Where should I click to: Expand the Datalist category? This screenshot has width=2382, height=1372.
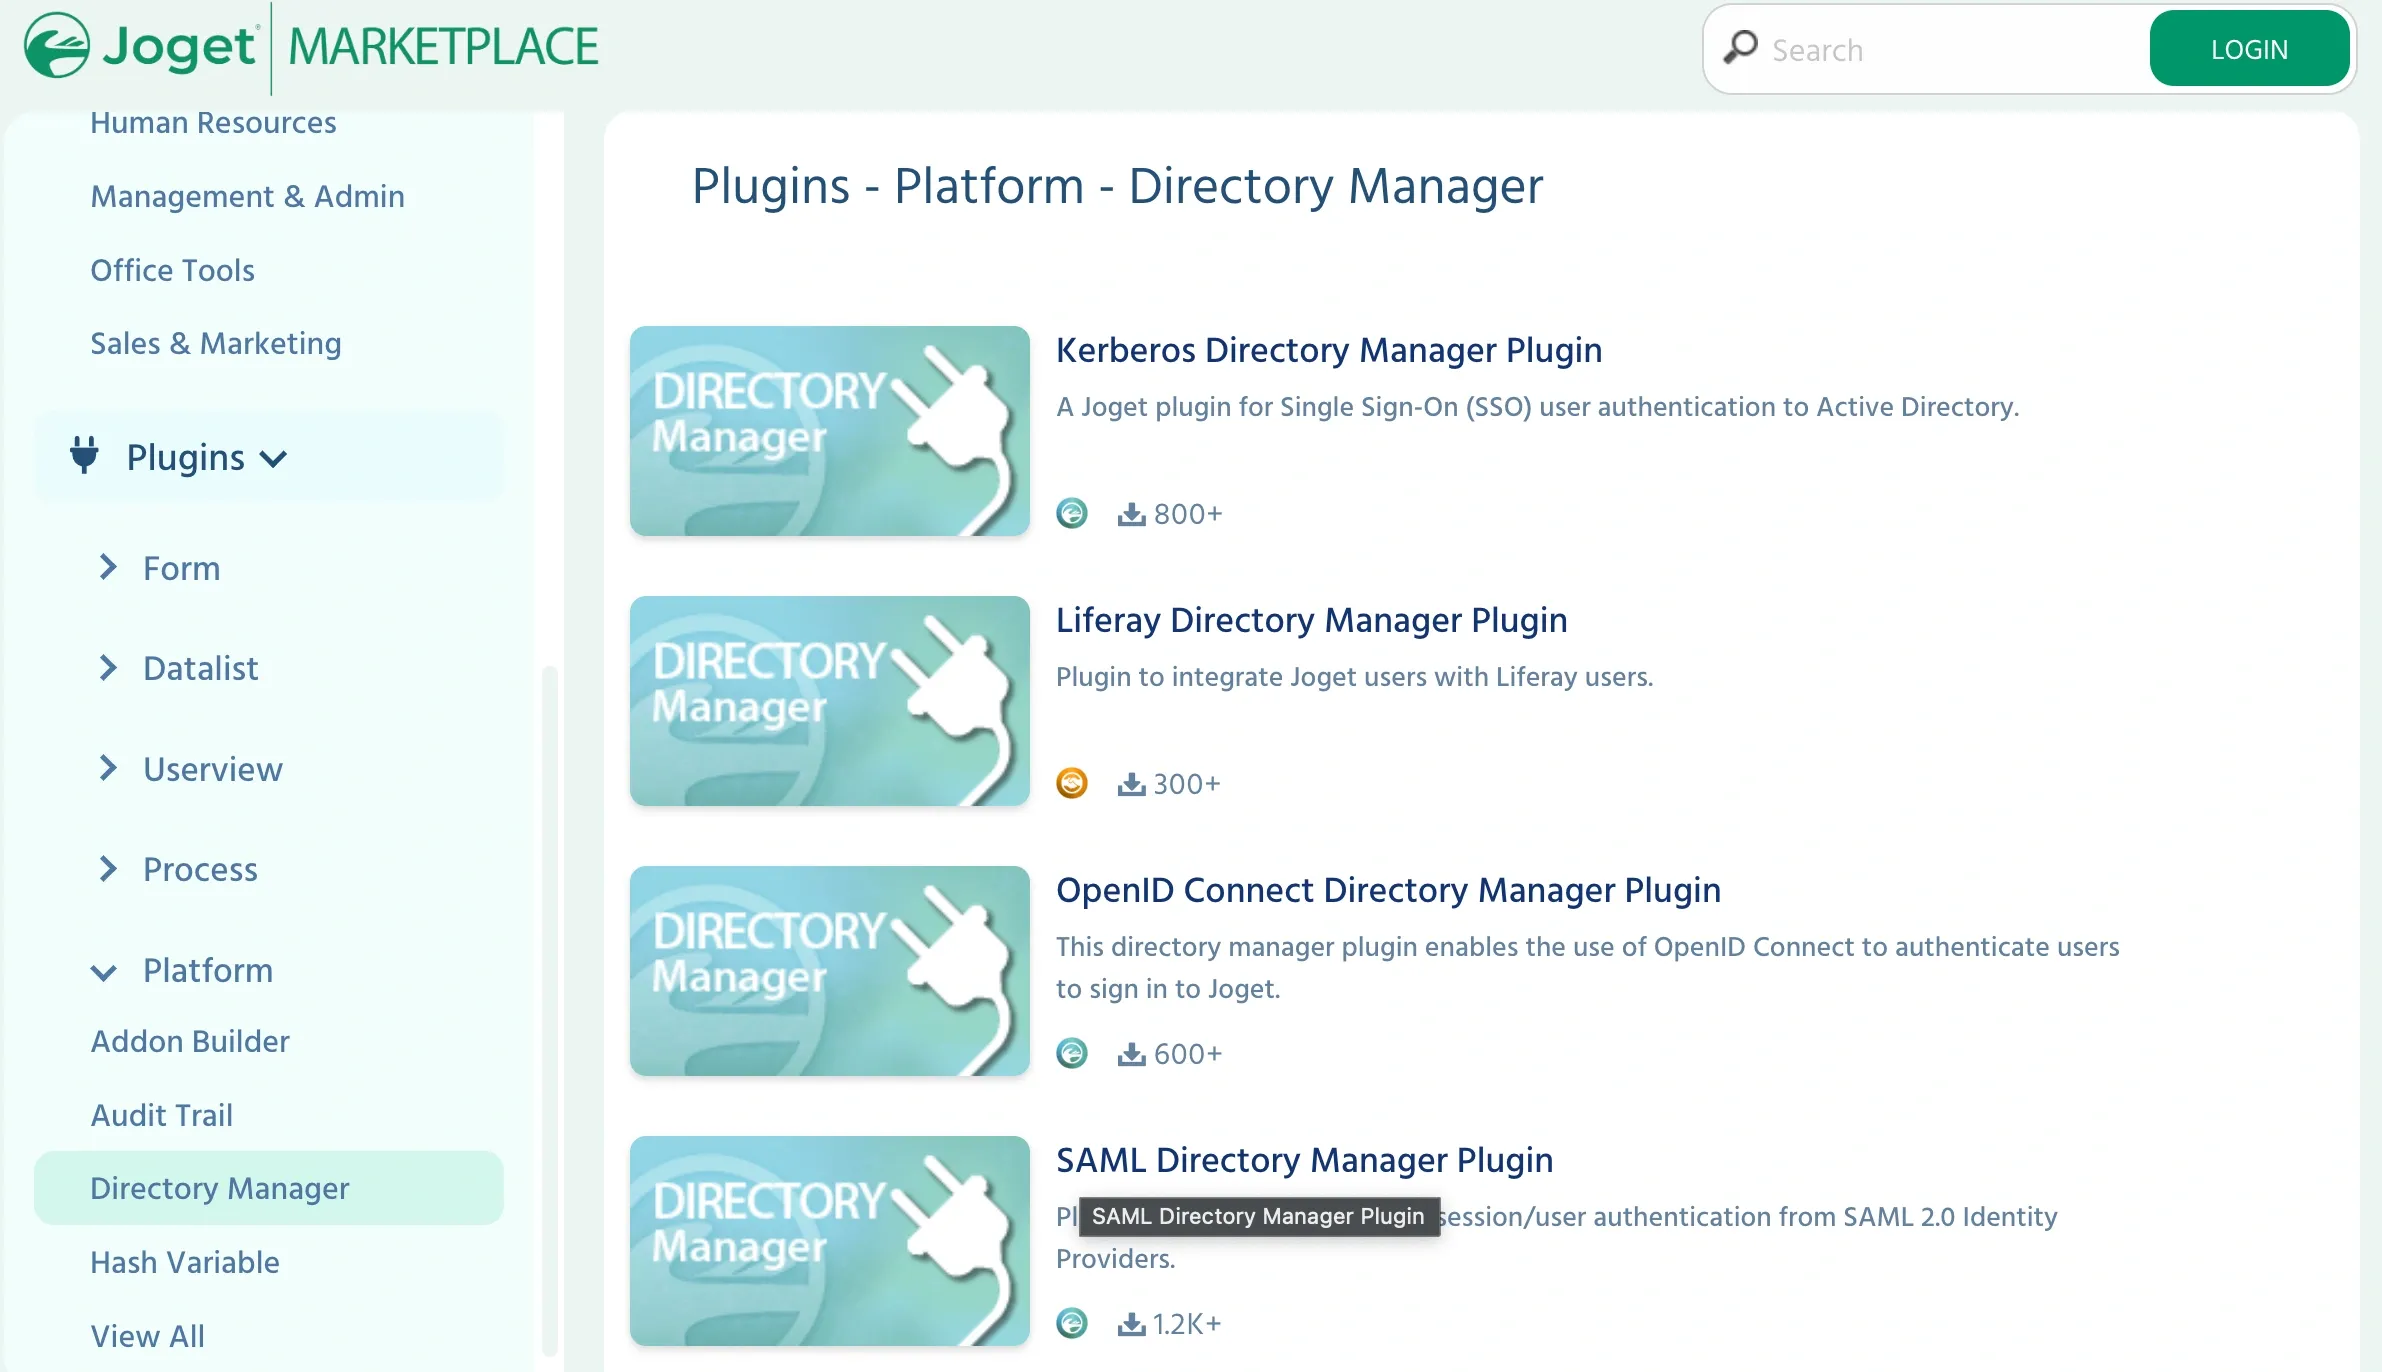pyautogui.click(x=108, y=667)
